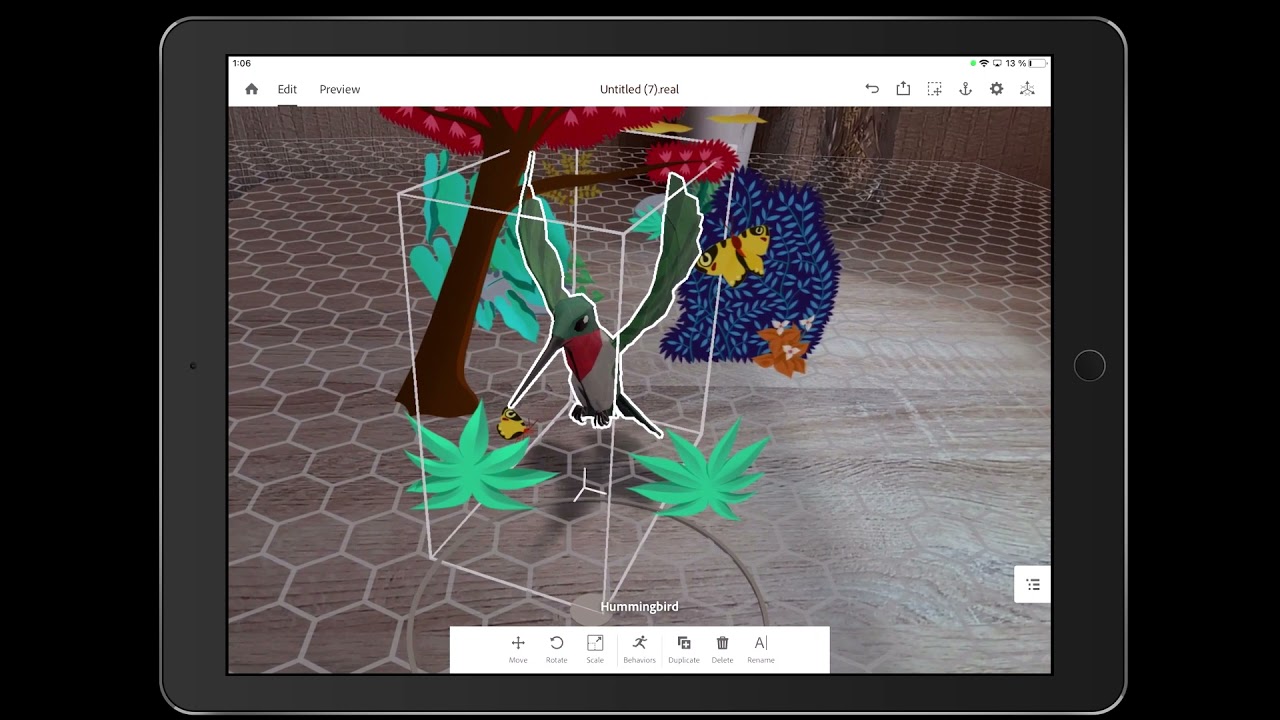This screenshot has width=1280, height=720.
Task: Tap the Hummingbird name label
Action: 639,607
